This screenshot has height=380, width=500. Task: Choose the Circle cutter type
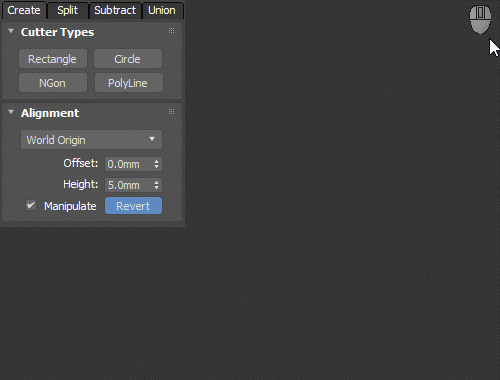pos(128,59)
